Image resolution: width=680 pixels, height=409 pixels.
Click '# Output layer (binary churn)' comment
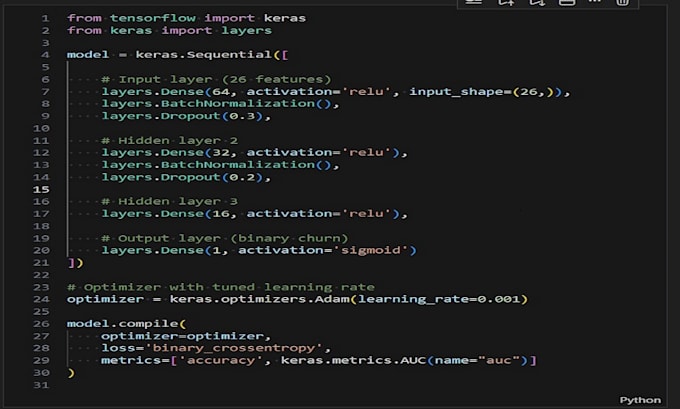pos(224,238)
